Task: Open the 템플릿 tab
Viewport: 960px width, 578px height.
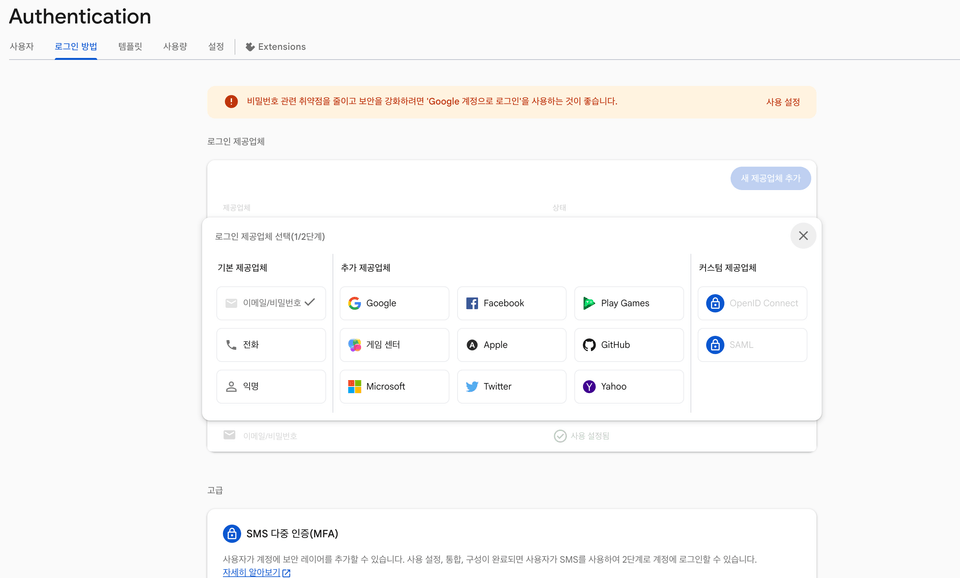Action: tap(130, 47)
